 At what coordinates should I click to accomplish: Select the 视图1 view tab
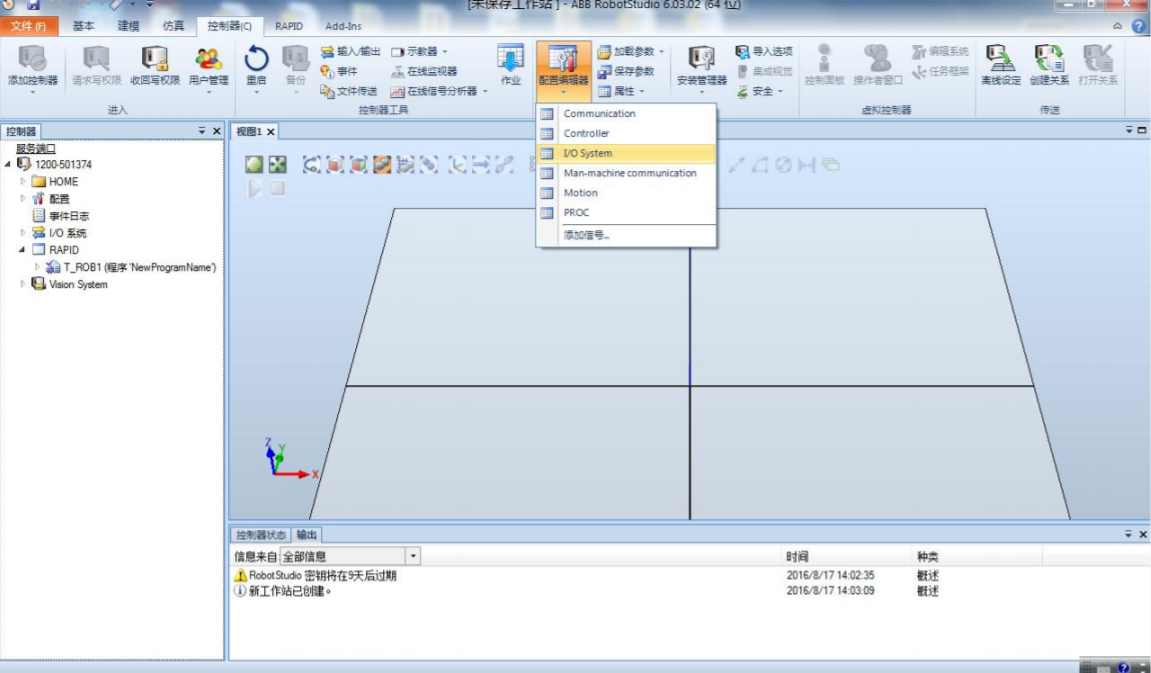(248, 131)
